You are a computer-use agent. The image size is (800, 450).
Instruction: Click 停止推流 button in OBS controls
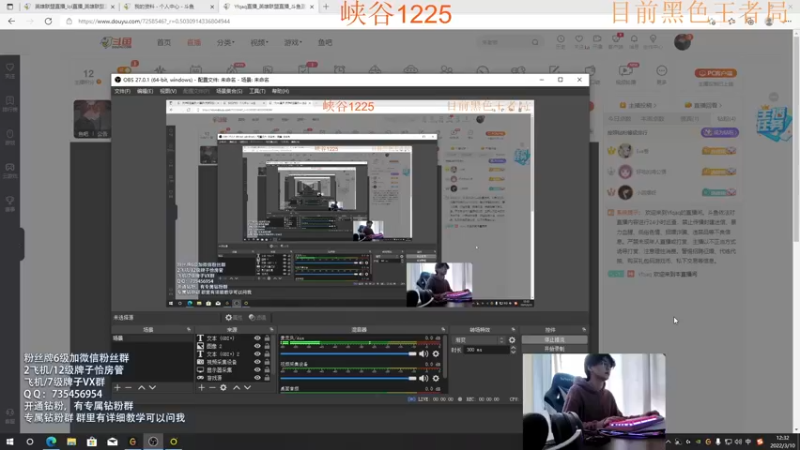point(554,340)
